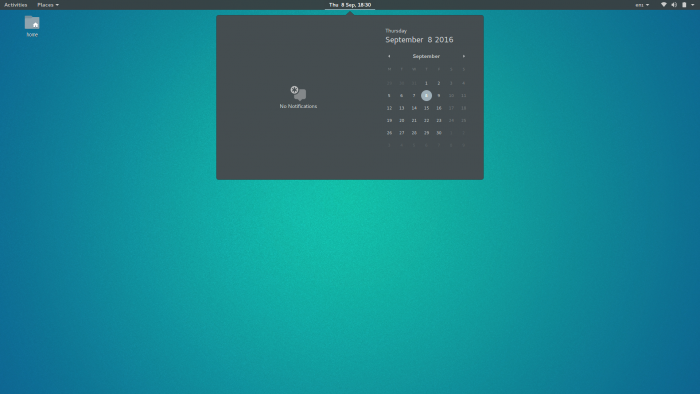Select day 15 in the calendar
The image size is (700, 394).
pyautogui.click(x=426, y=108)
